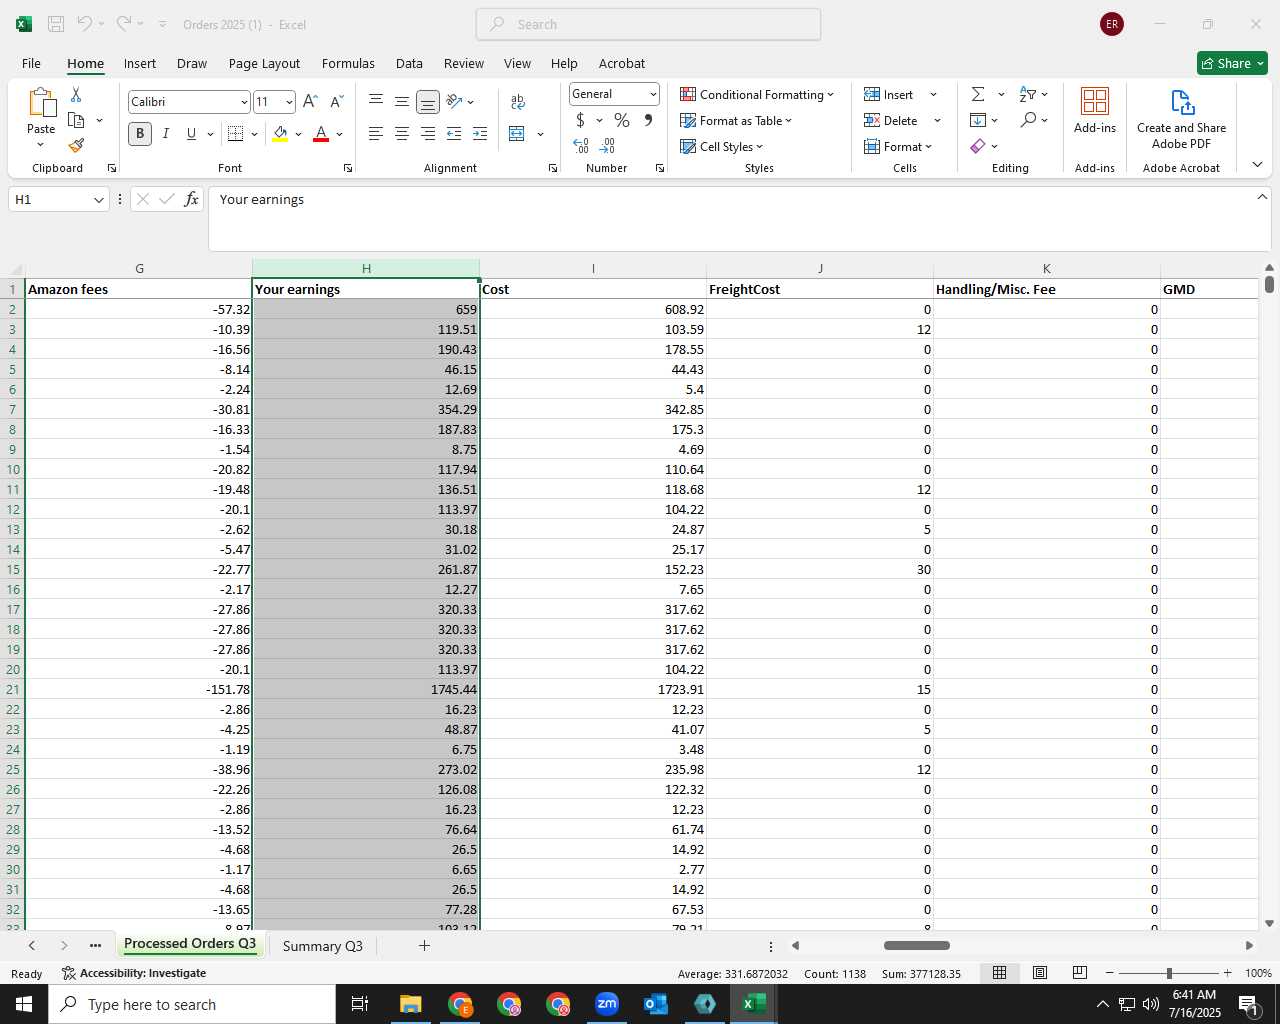Increase font size with larger A
Image resolution: width=1280 pixels, height=1024 pixels.
[x=310, y=101]
